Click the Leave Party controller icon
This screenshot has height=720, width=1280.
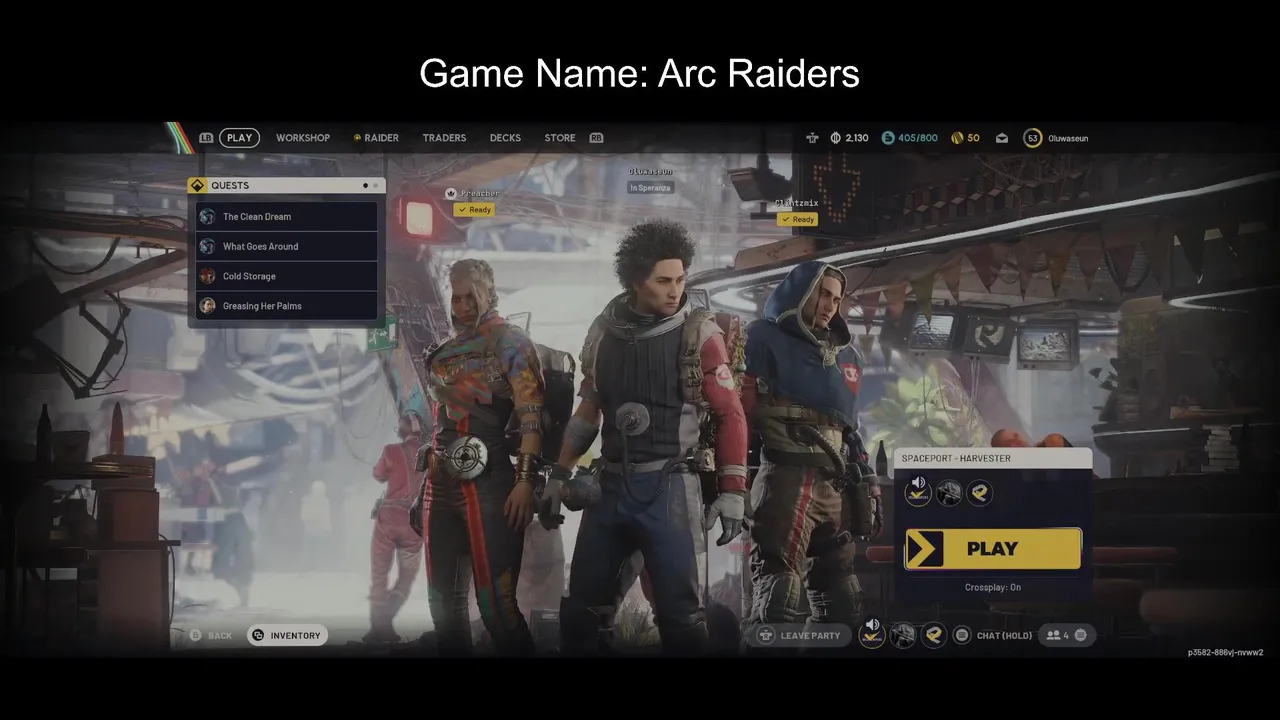[x=766, y=635]
